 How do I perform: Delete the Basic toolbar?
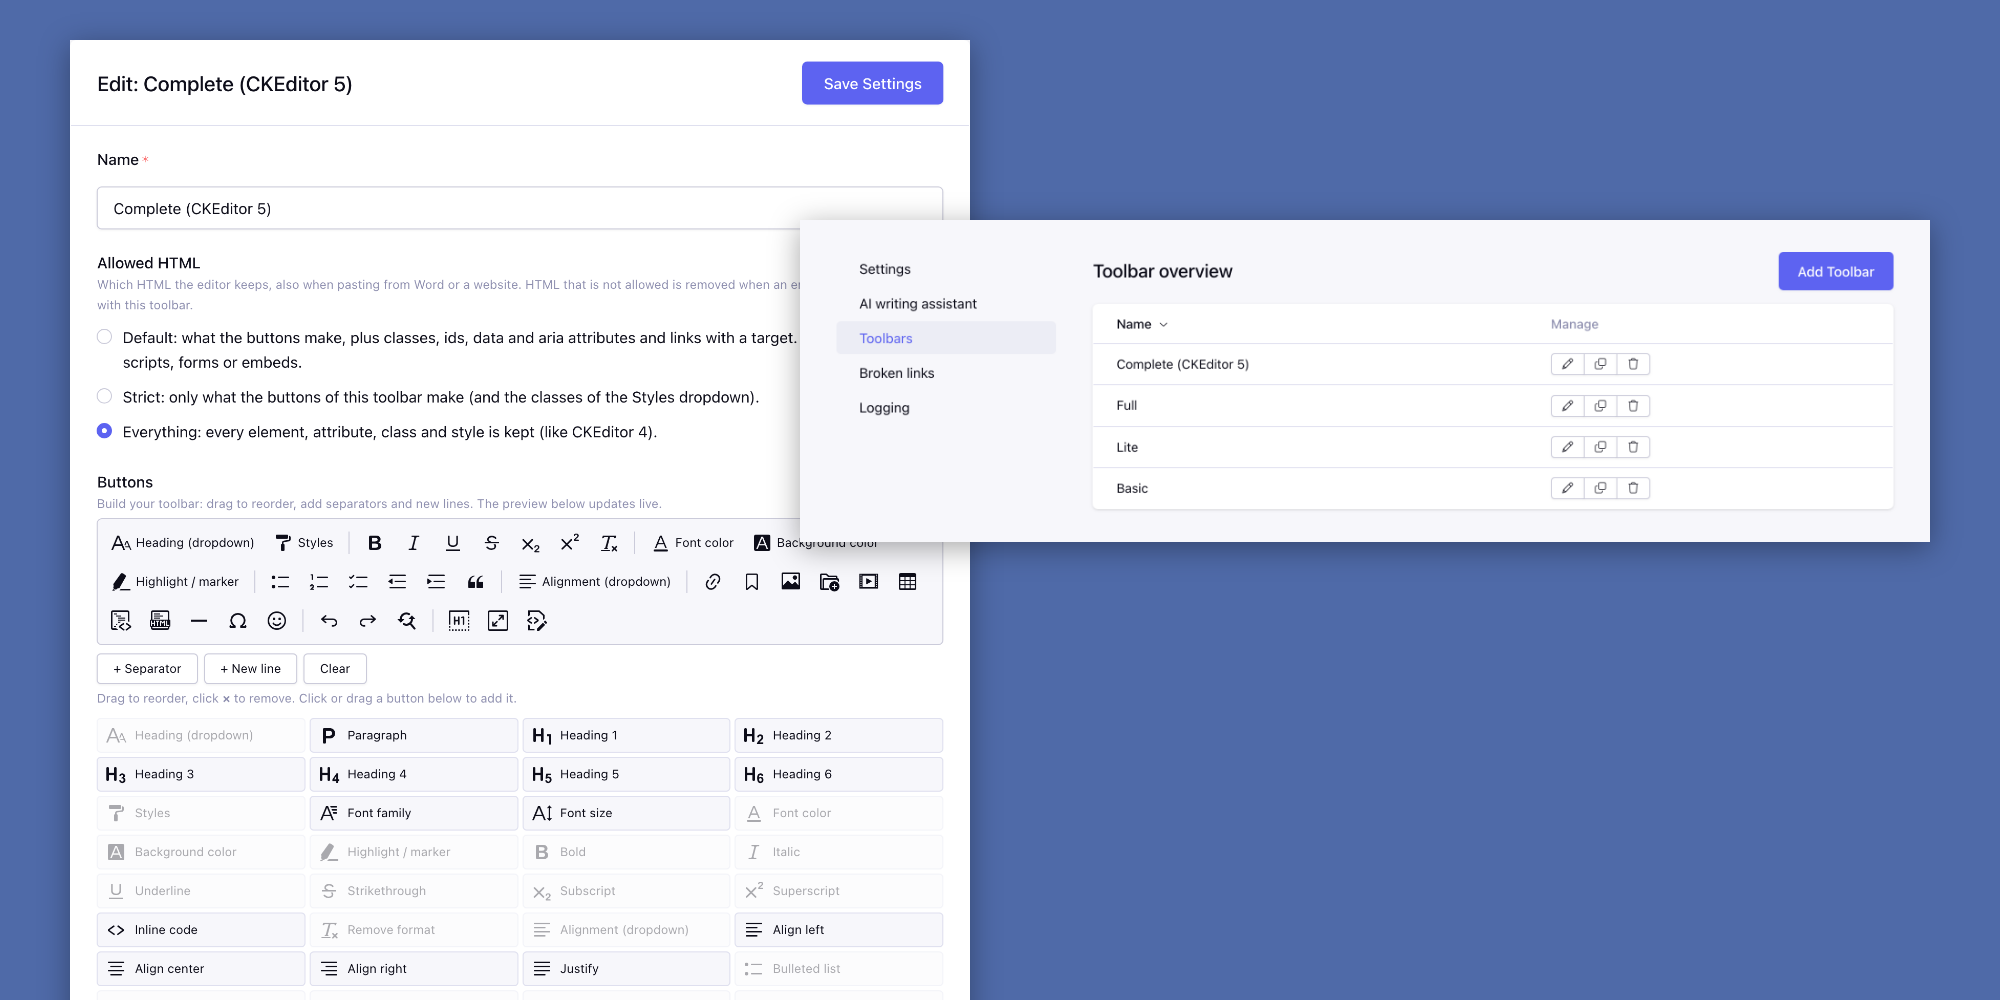[1633, 488]
